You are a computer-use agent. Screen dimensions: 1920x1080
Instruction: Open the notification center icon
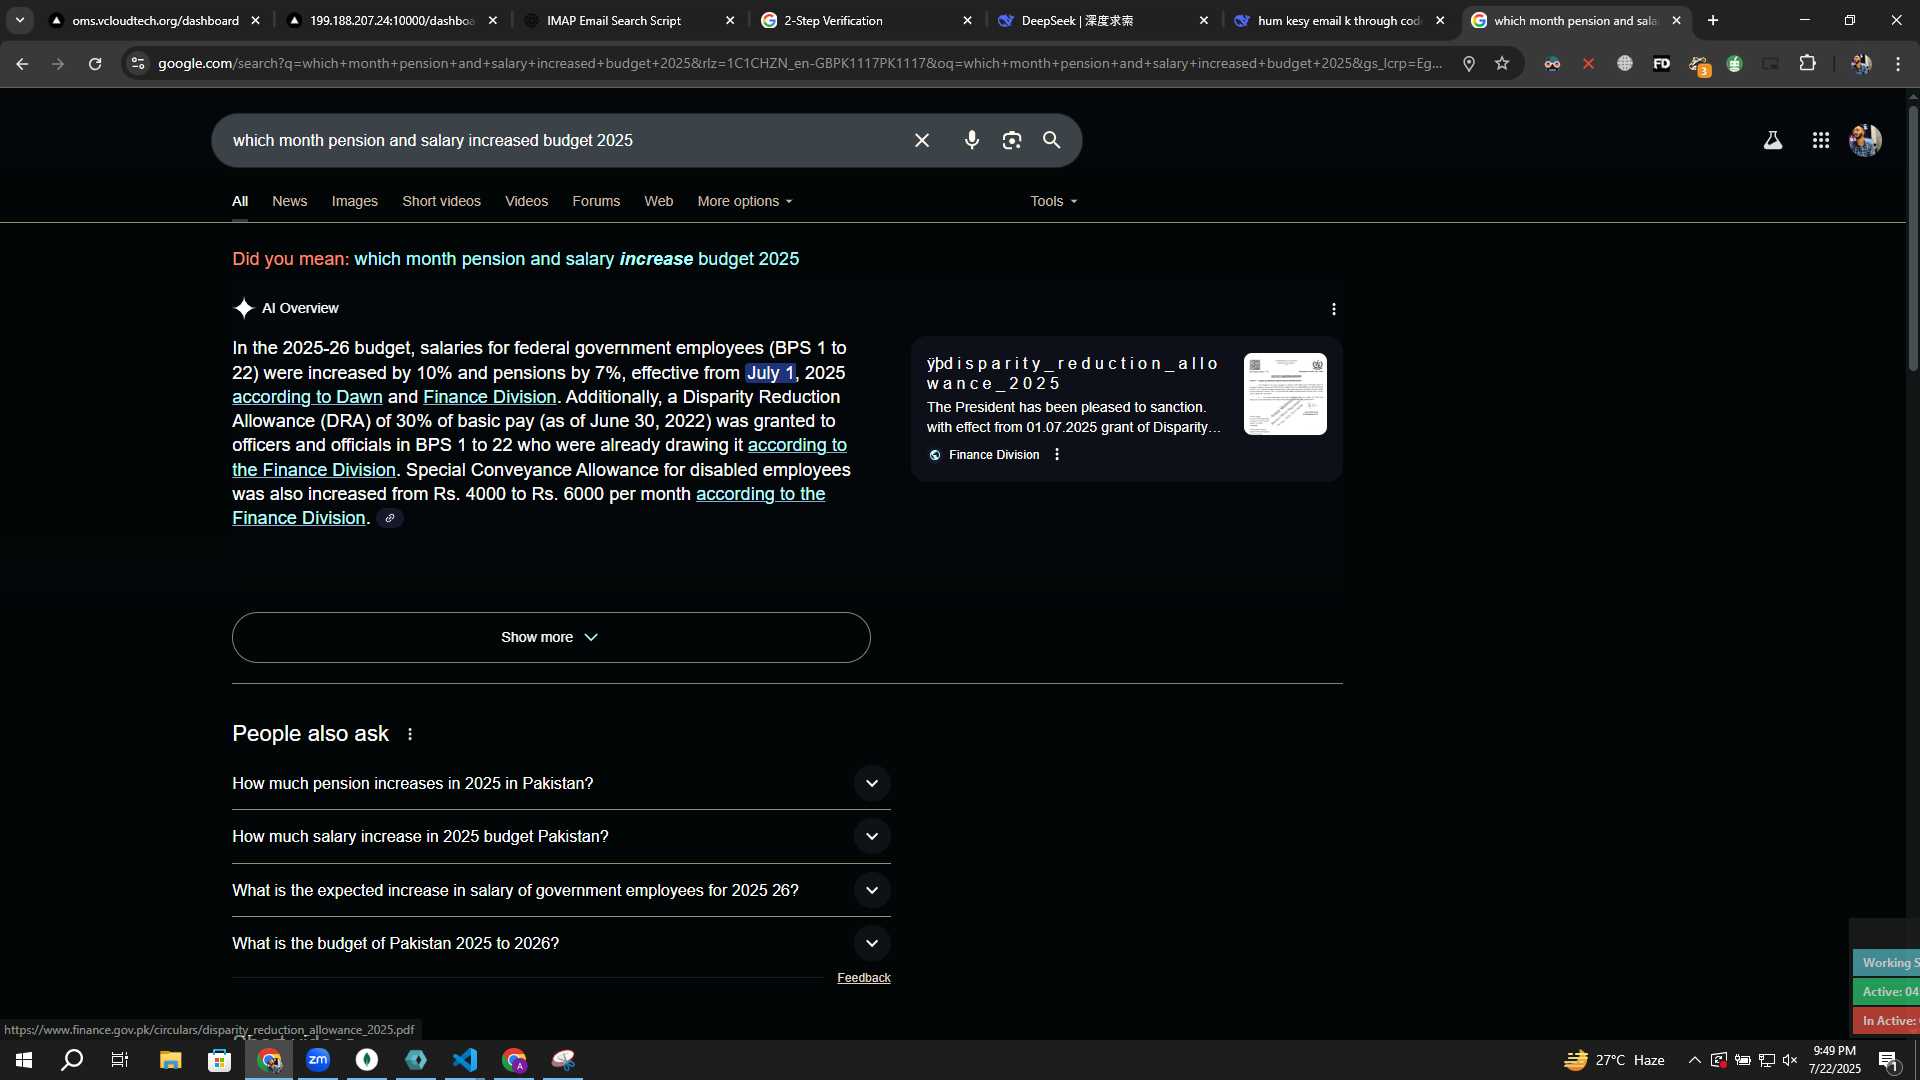1889,1060
